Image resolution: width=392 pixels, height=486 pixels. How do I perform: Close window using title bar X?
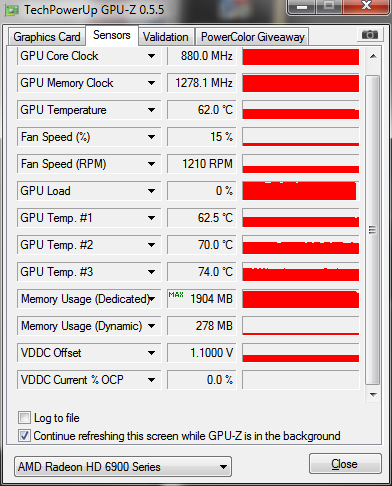pyautogui.click(x=367, y=6)
